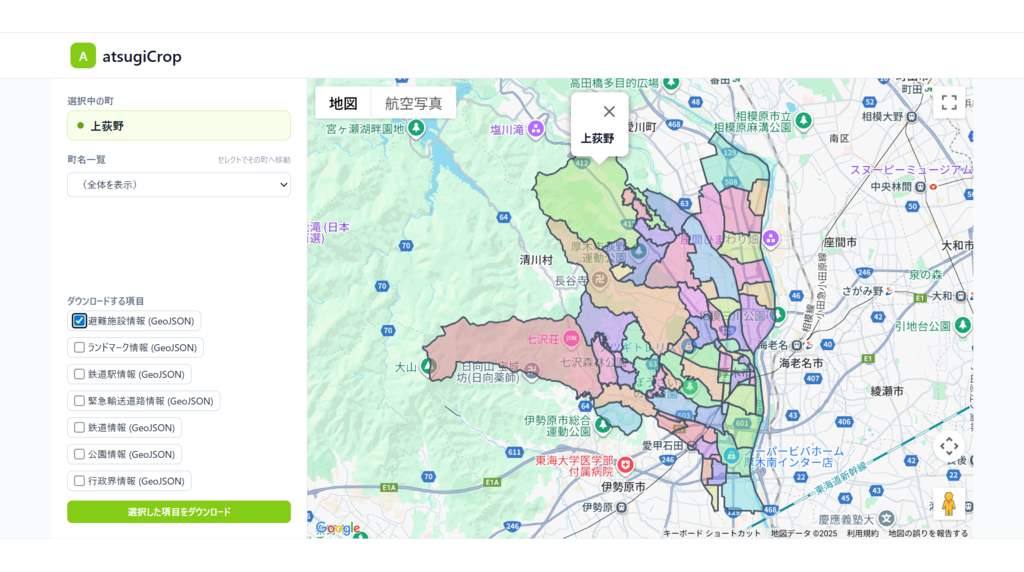Click the 塩川滝 purple map marker
Image resolution: width=1024 pixels, height=572 pixels.
[x=536, y=129]
